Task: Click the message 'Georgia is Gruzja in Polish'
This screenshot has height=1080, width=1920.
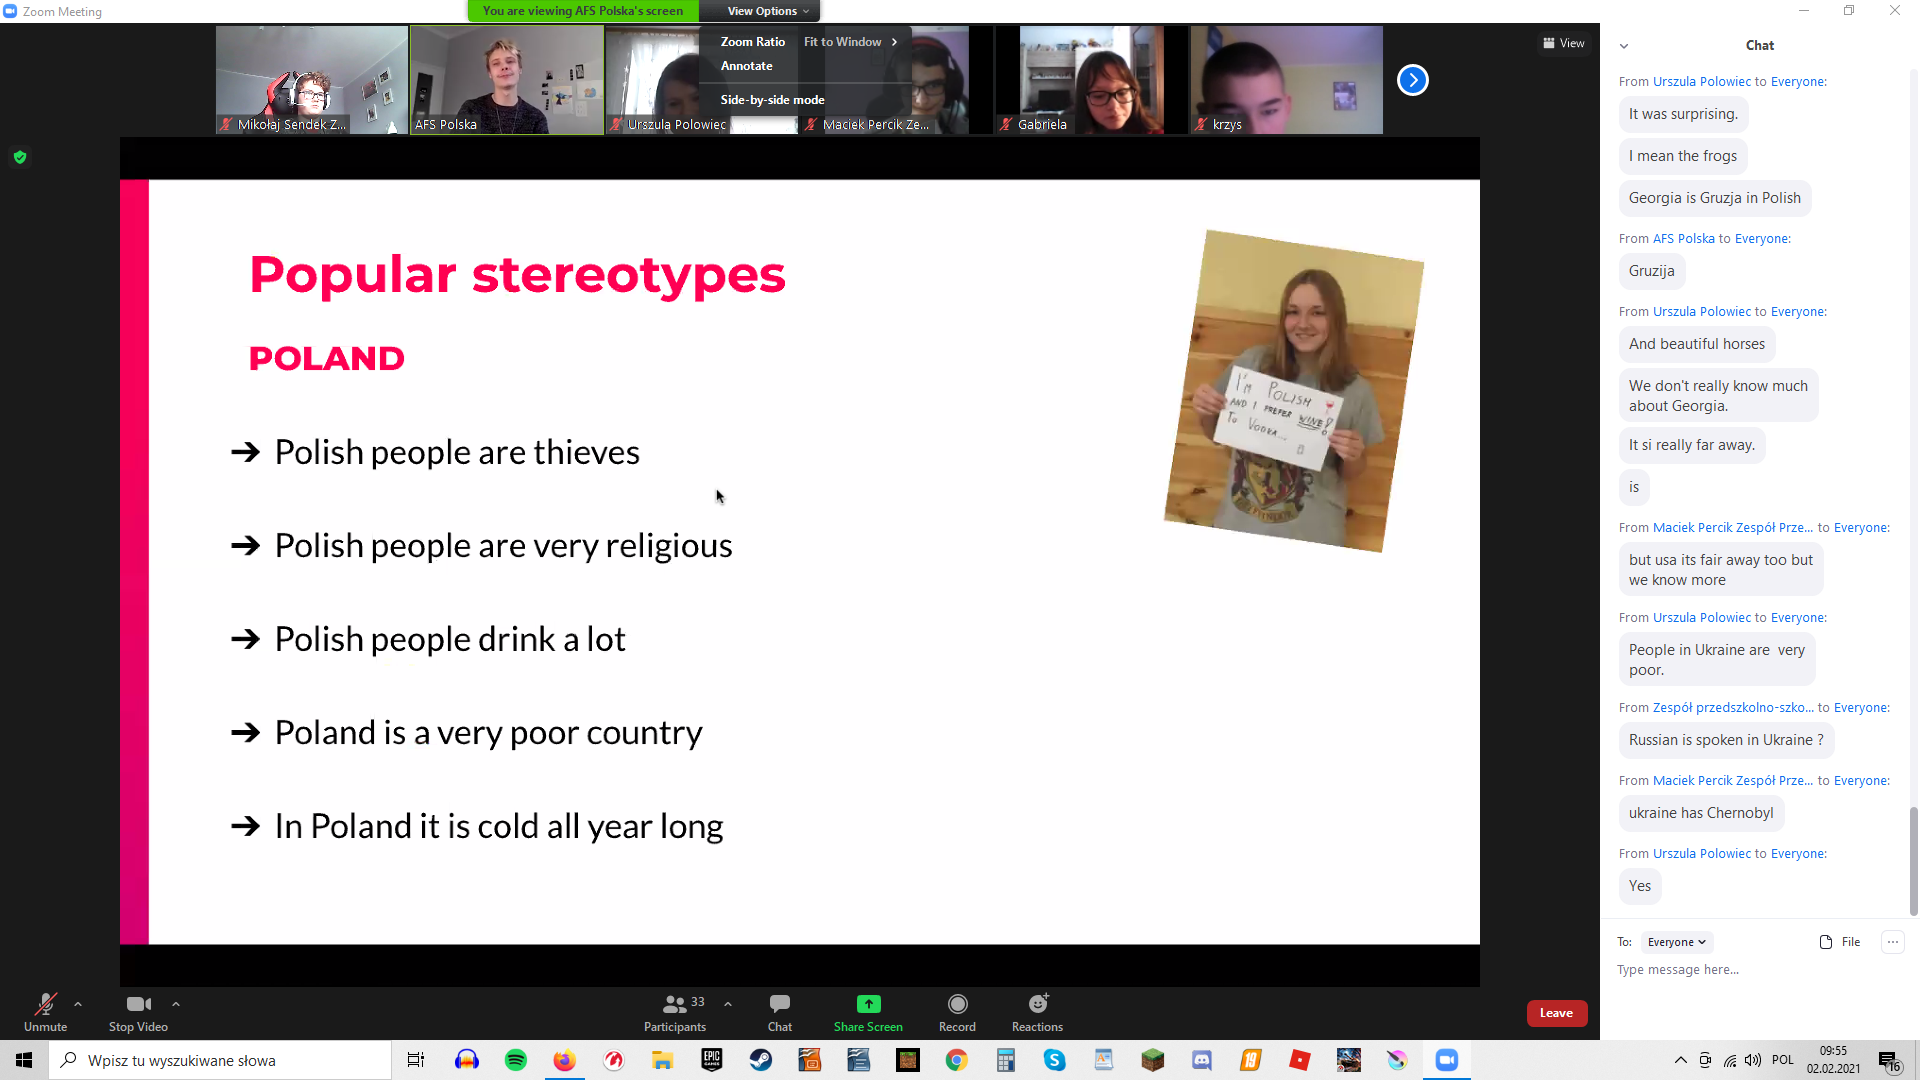Action: tap(1714, 198)
